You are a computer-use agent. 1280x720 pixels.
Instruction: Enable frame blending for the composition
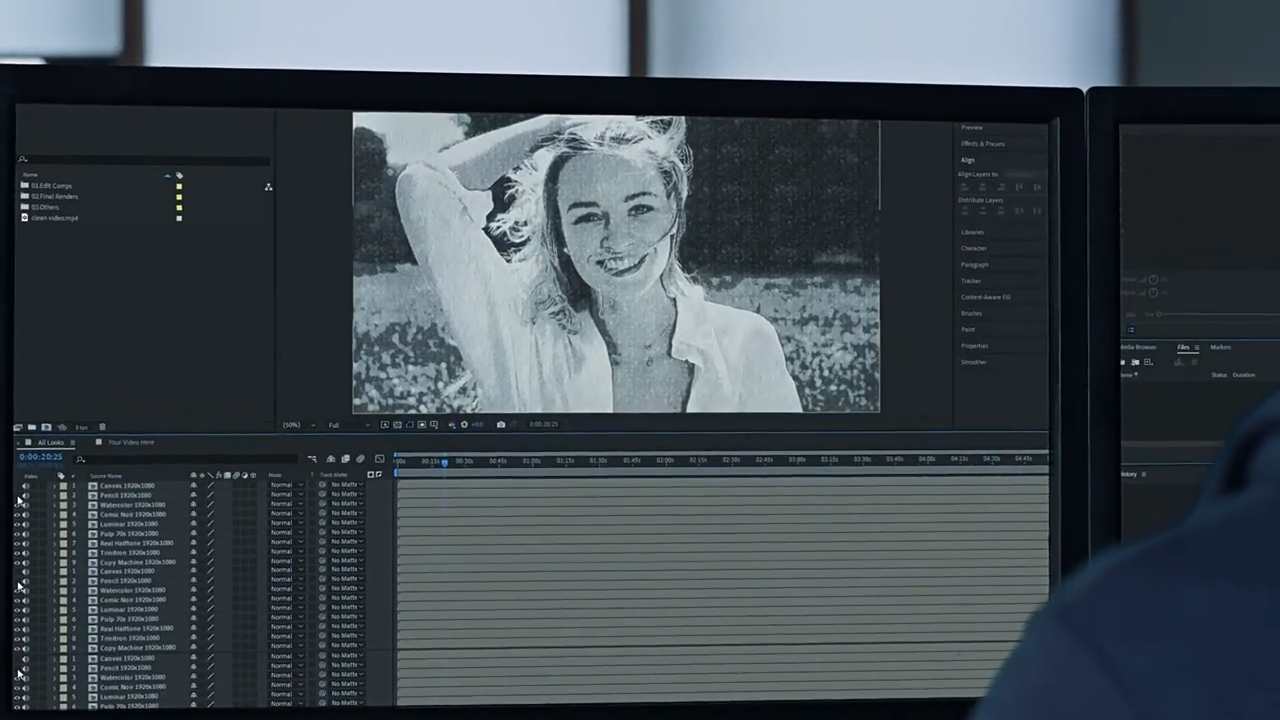[345, 459]
